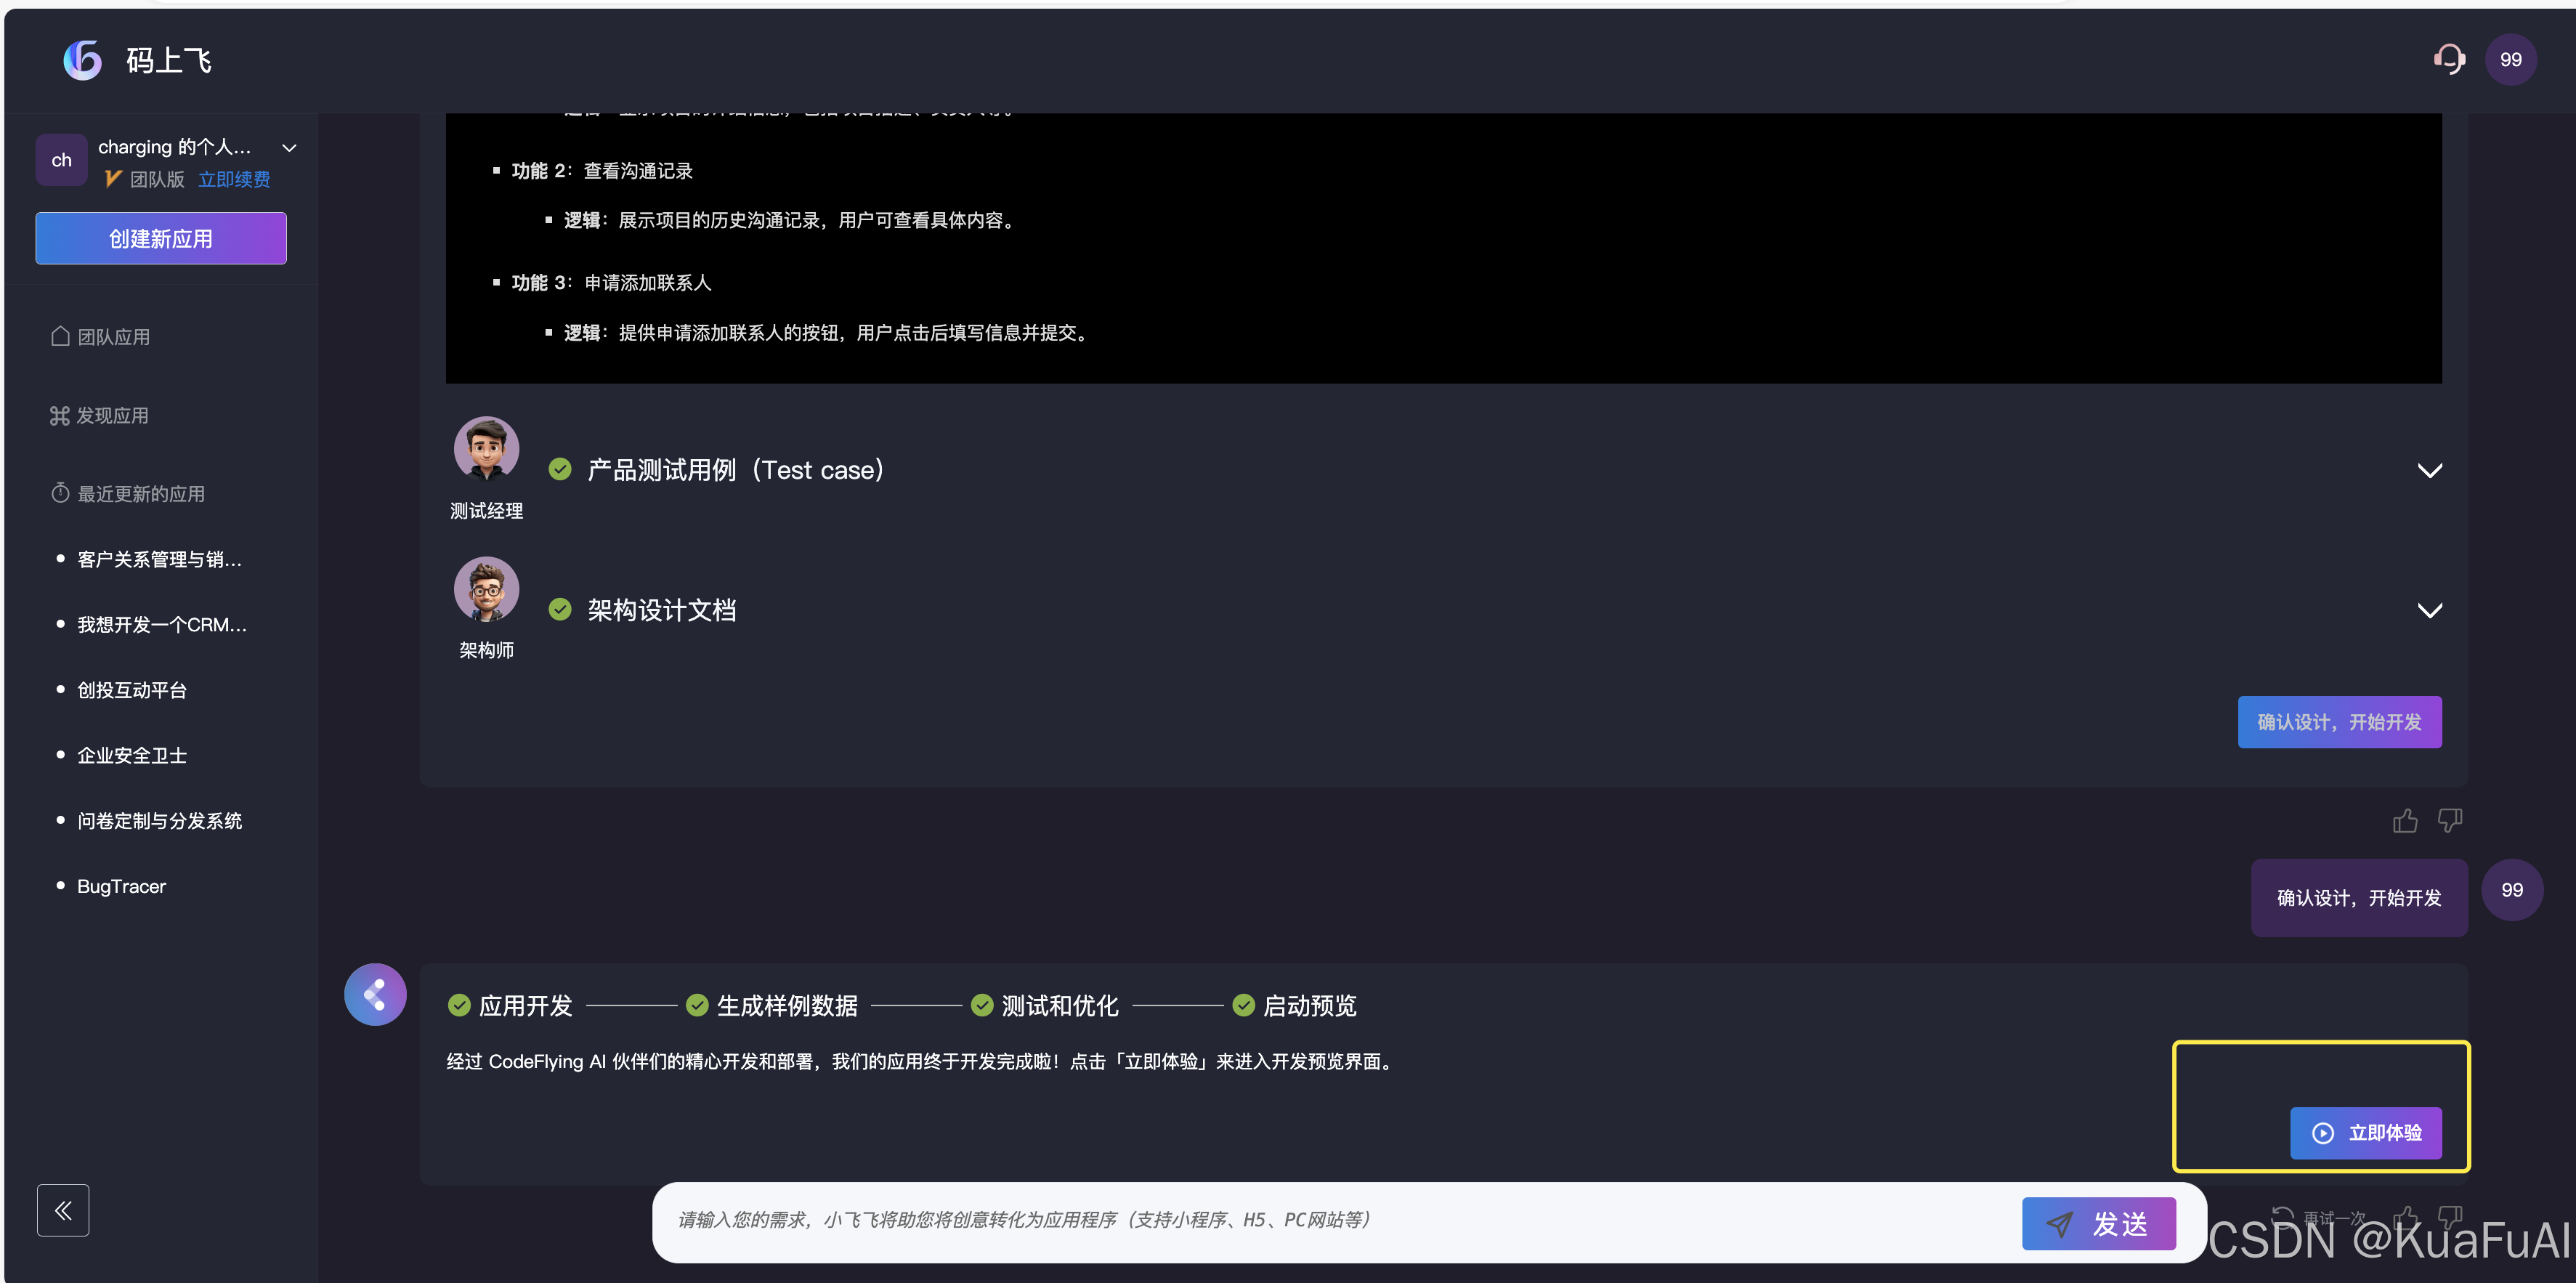Viewport: 2576px width, 1283px height.
Task: Open charging workspace dropdown
Action: point(289,148)
